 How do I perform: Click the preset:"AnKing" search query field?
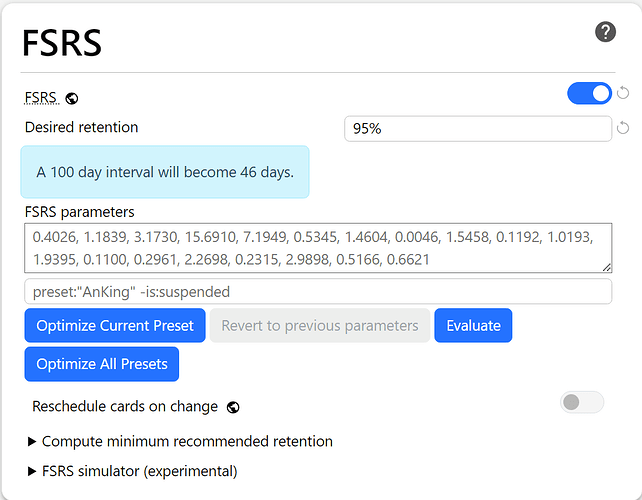point(318,292)
